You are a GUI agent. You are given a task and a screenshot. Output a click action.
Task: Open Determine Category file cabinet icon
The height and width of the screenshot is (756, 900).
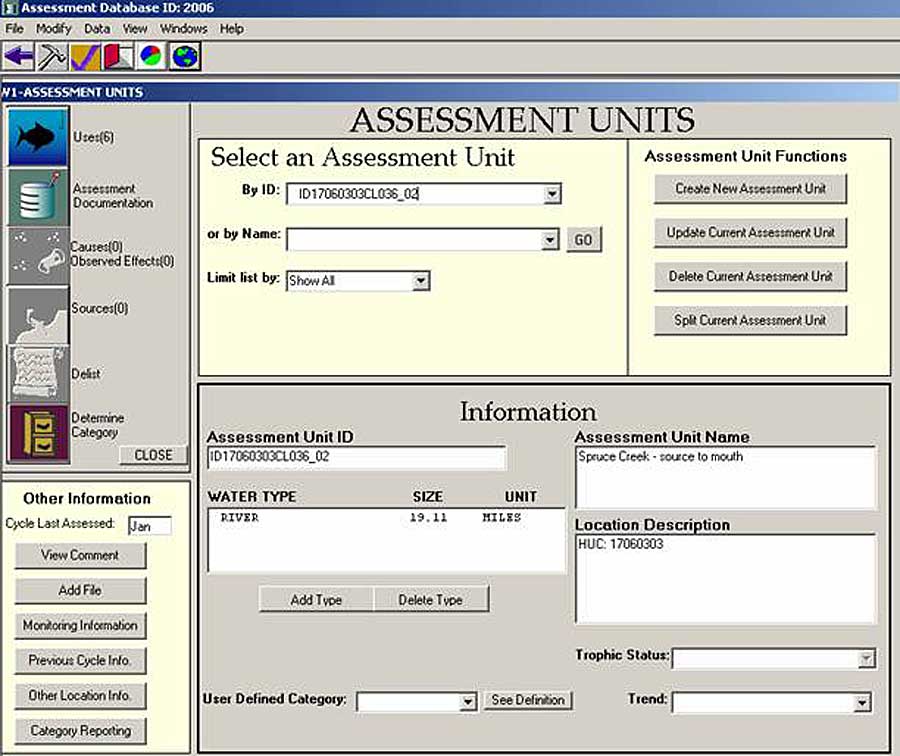38,433
